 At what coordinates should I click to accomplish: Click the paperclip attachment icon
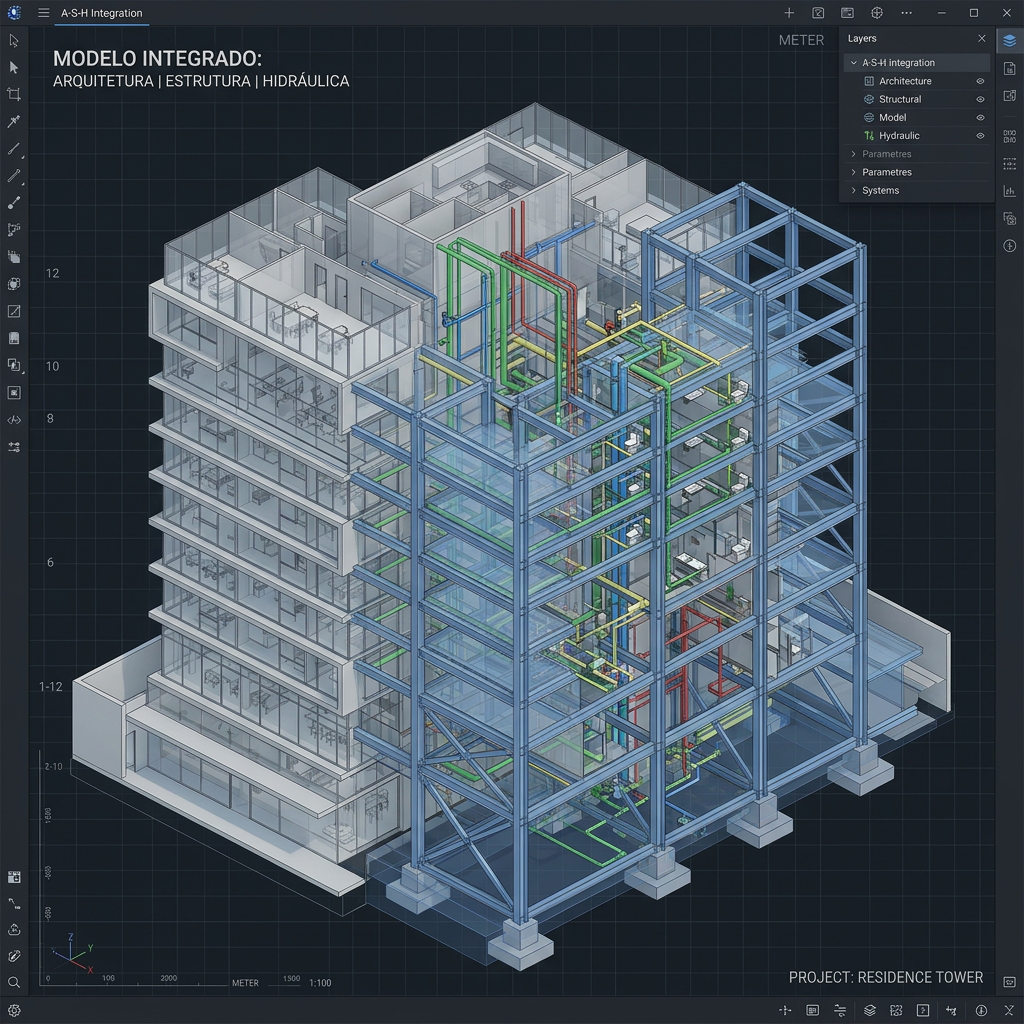tap(14, 956)
